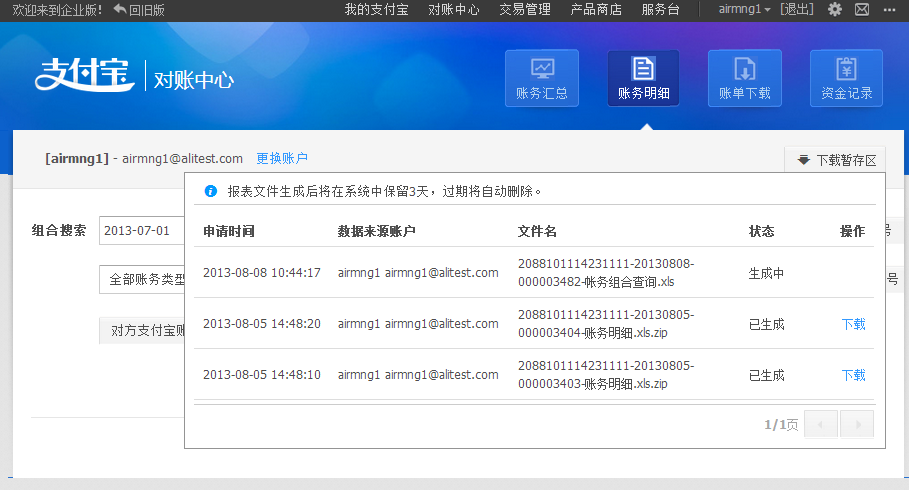909x490 pixels.
Task: Click the 文件名 column header
Action: coord(537,231)
